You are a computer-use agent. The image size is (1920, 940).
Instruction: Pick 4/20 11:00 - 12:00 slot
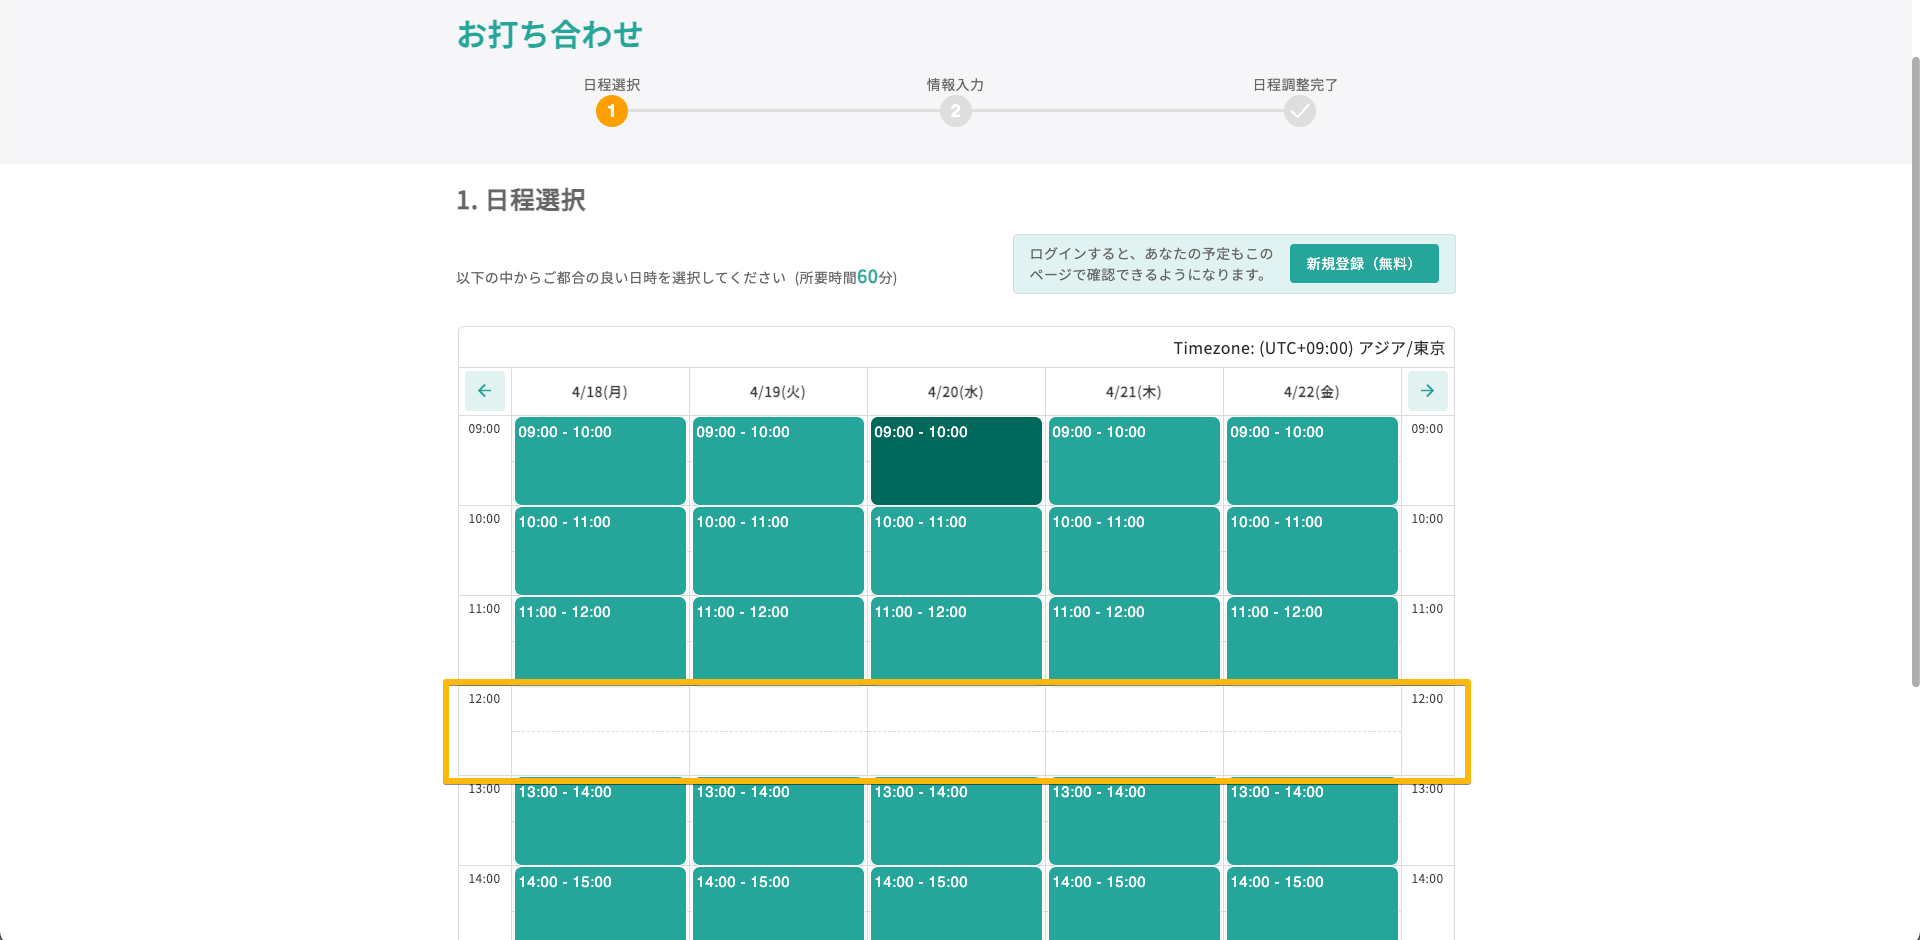pos(956,641)
